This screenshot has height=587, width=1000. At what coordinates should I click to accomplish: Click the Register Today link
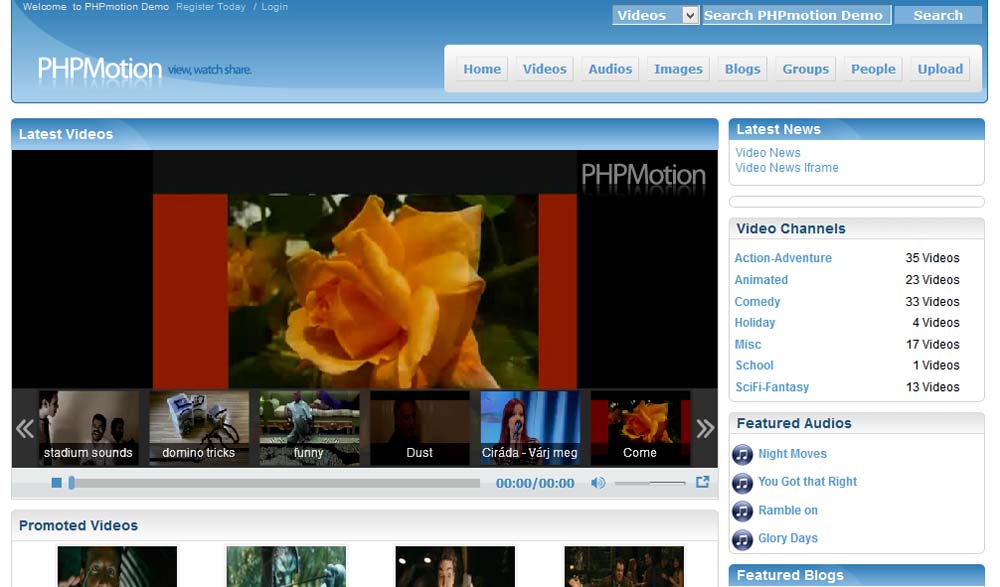pyautogui.click(x=210, y=7)
